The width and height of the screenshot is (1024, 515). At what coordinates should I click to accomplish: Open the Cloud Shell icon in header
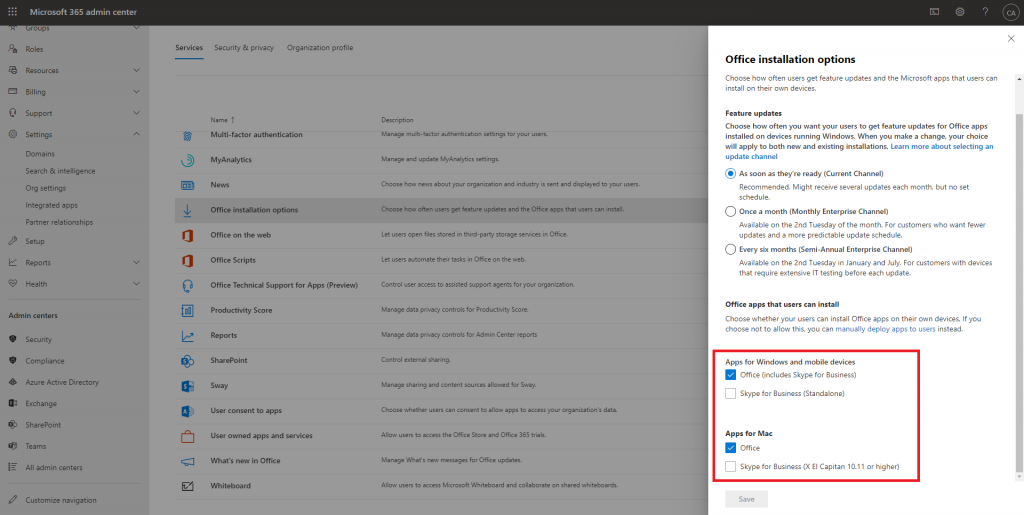tap(935, 12)
